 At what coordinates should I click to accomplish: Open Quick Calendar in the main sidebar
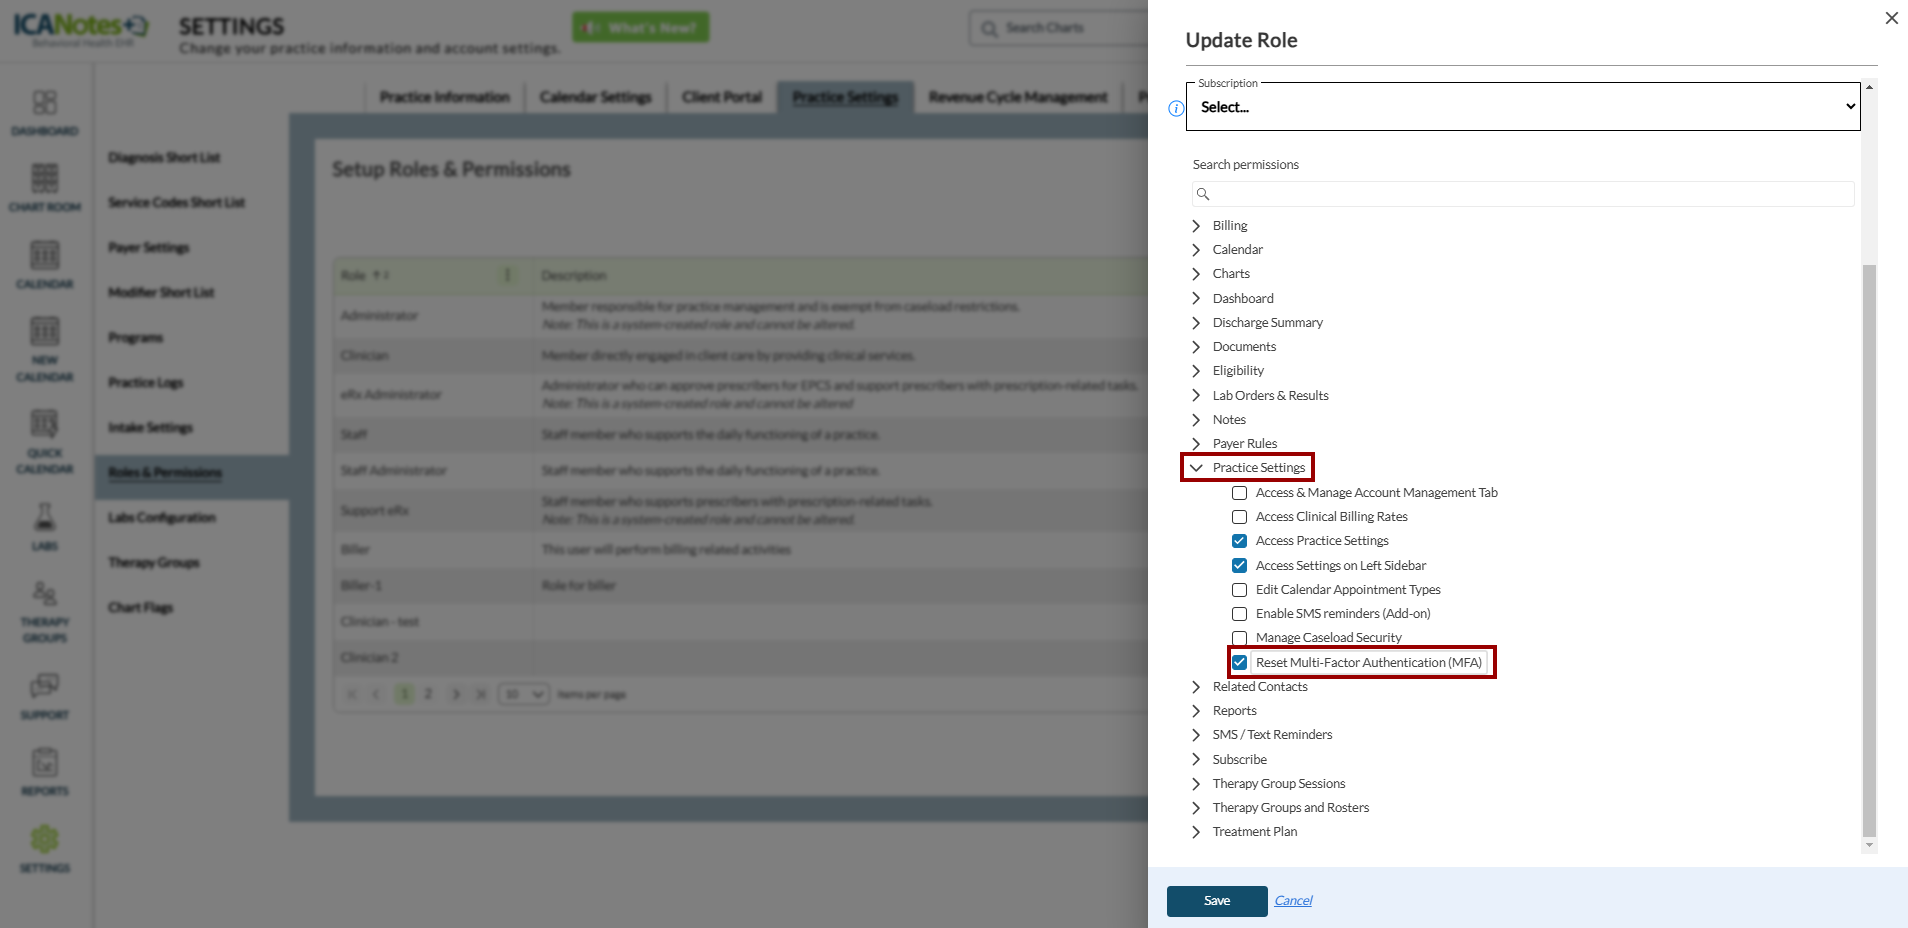[x=45, y=442]
